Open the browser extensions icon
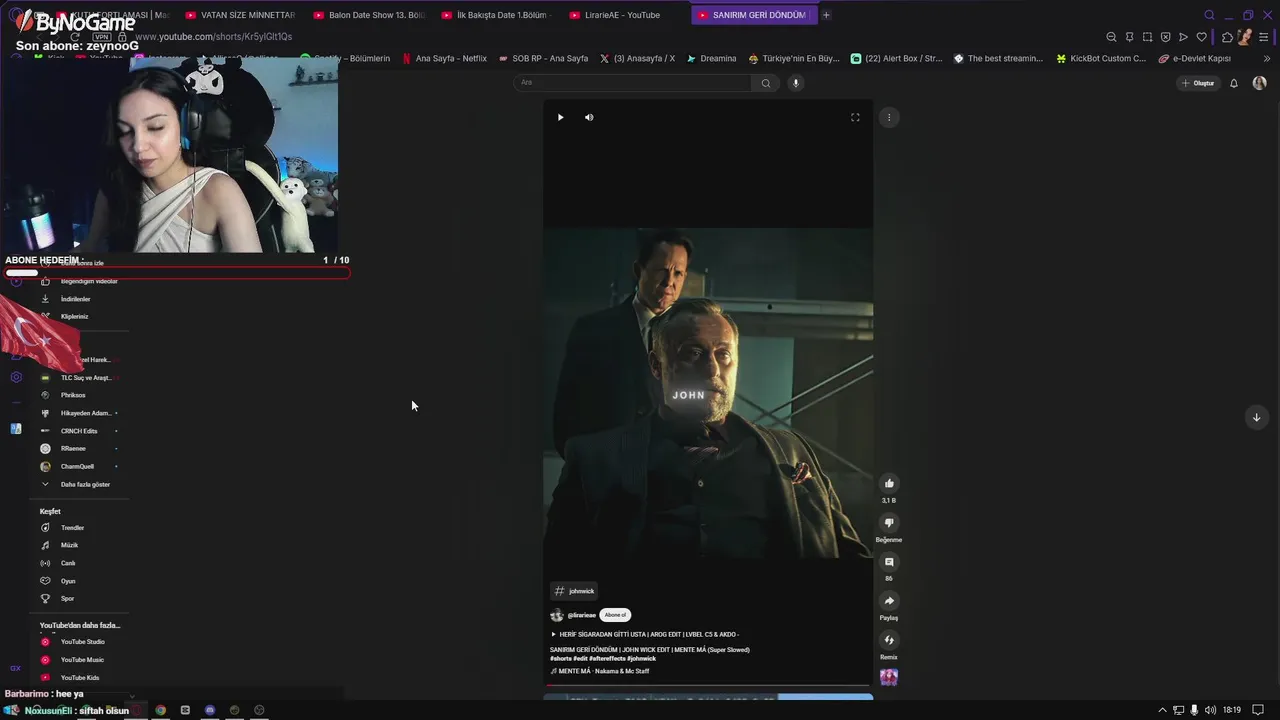The height and width of the screenshot is (720, 1280). 1227,37
